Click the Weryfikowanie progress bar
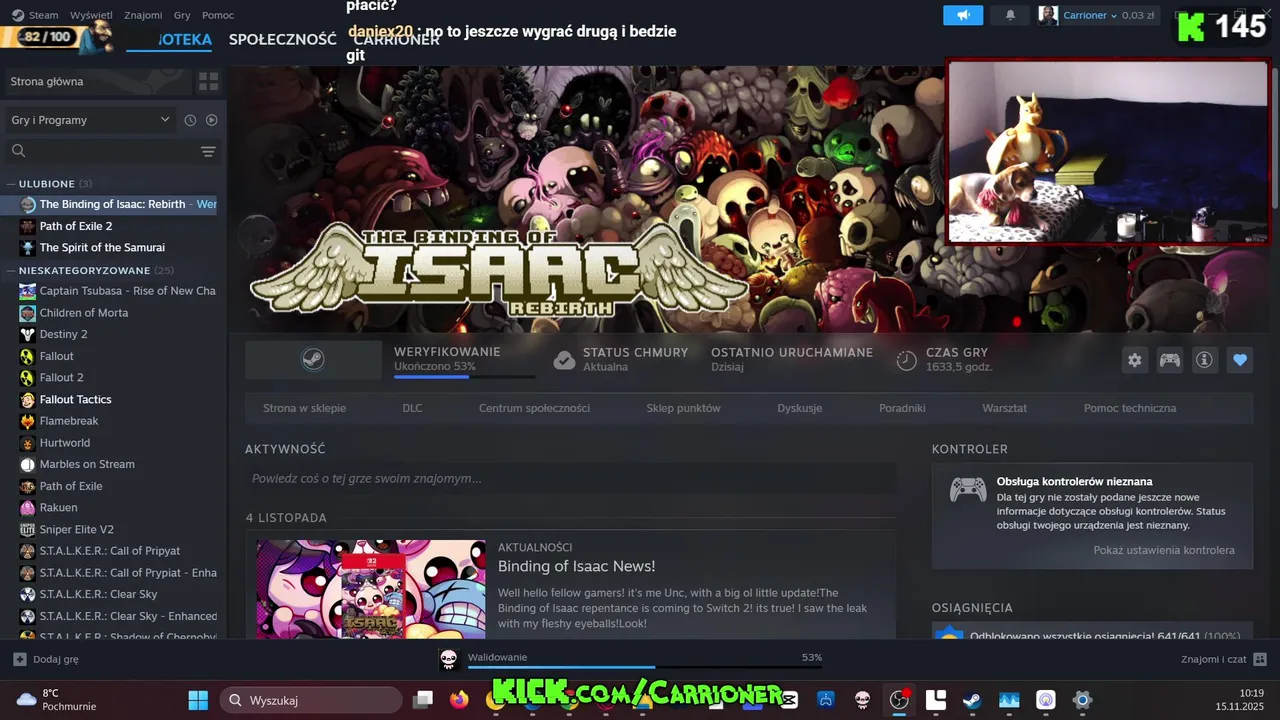1280x720 pixels. (465, 377)
